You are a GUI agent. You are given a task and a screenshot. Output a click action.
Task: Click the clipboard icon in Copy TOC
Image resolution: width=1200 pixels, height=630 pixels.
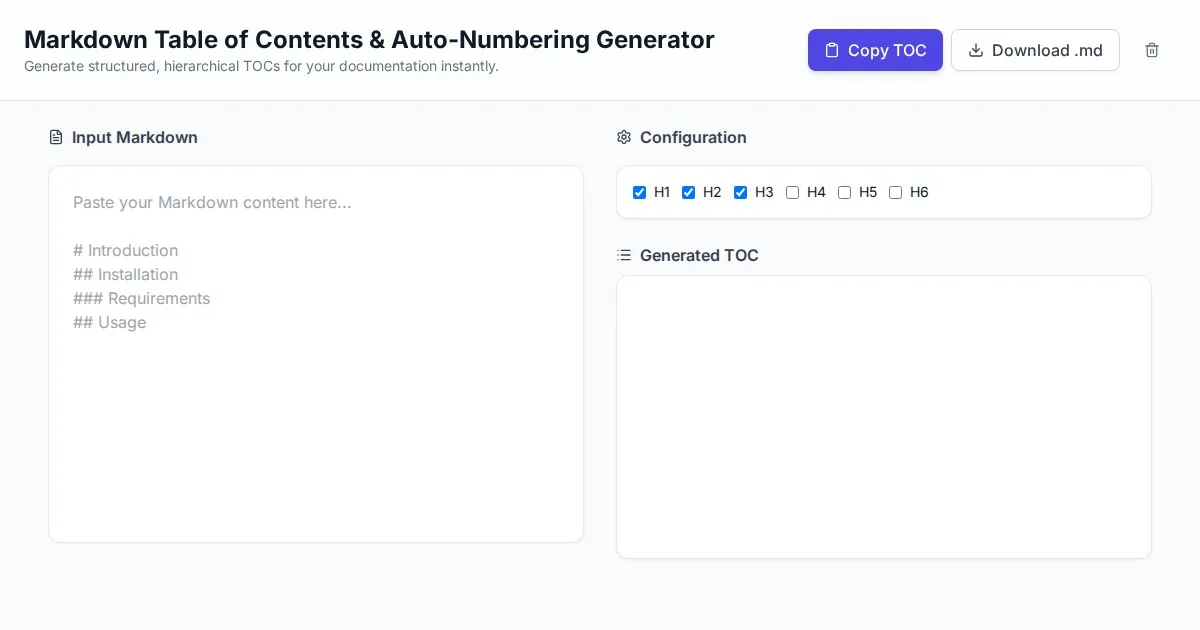coord(831,50)
